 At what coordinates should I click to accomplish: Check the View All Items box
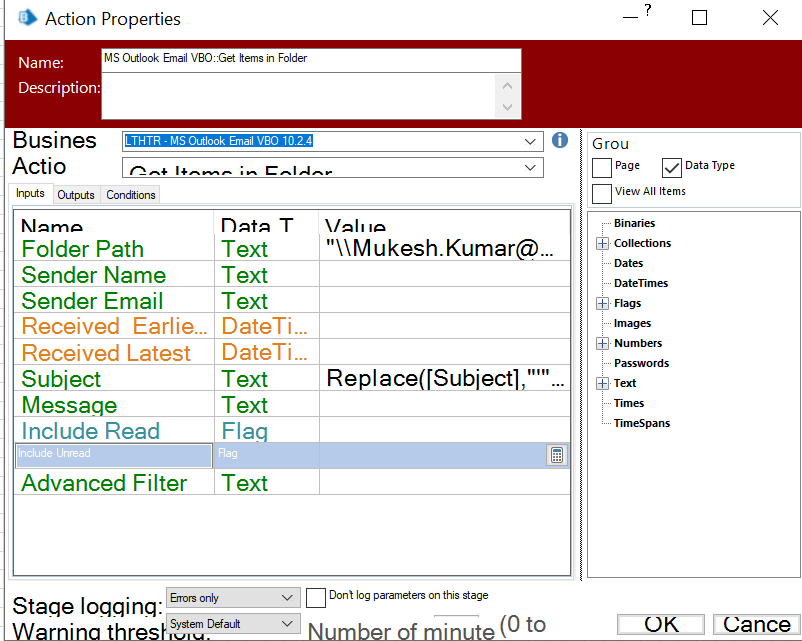(602, 192)
